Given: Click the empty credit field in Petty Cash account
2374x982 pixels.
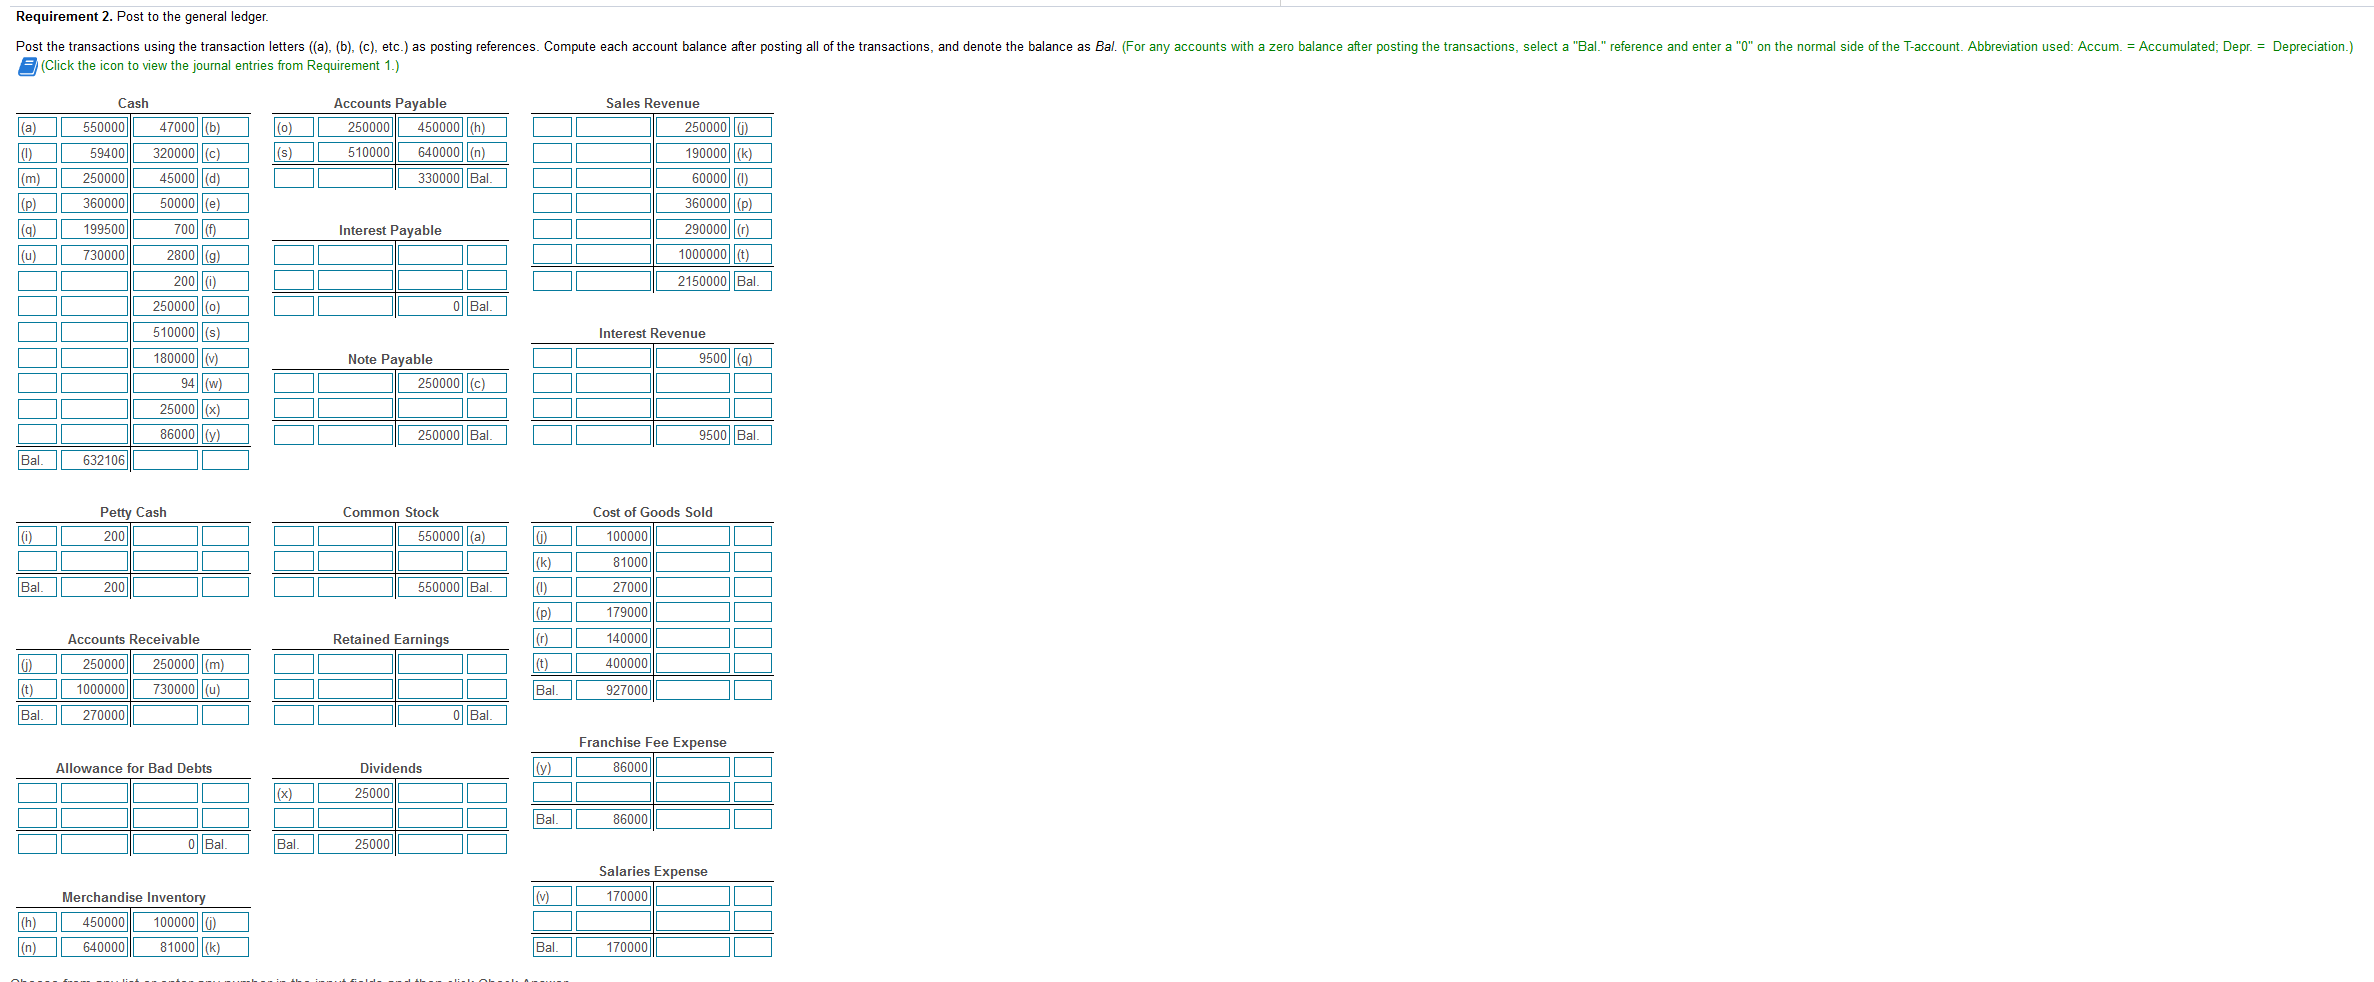Looking at the screenshot, I should [x=163, y=536].
